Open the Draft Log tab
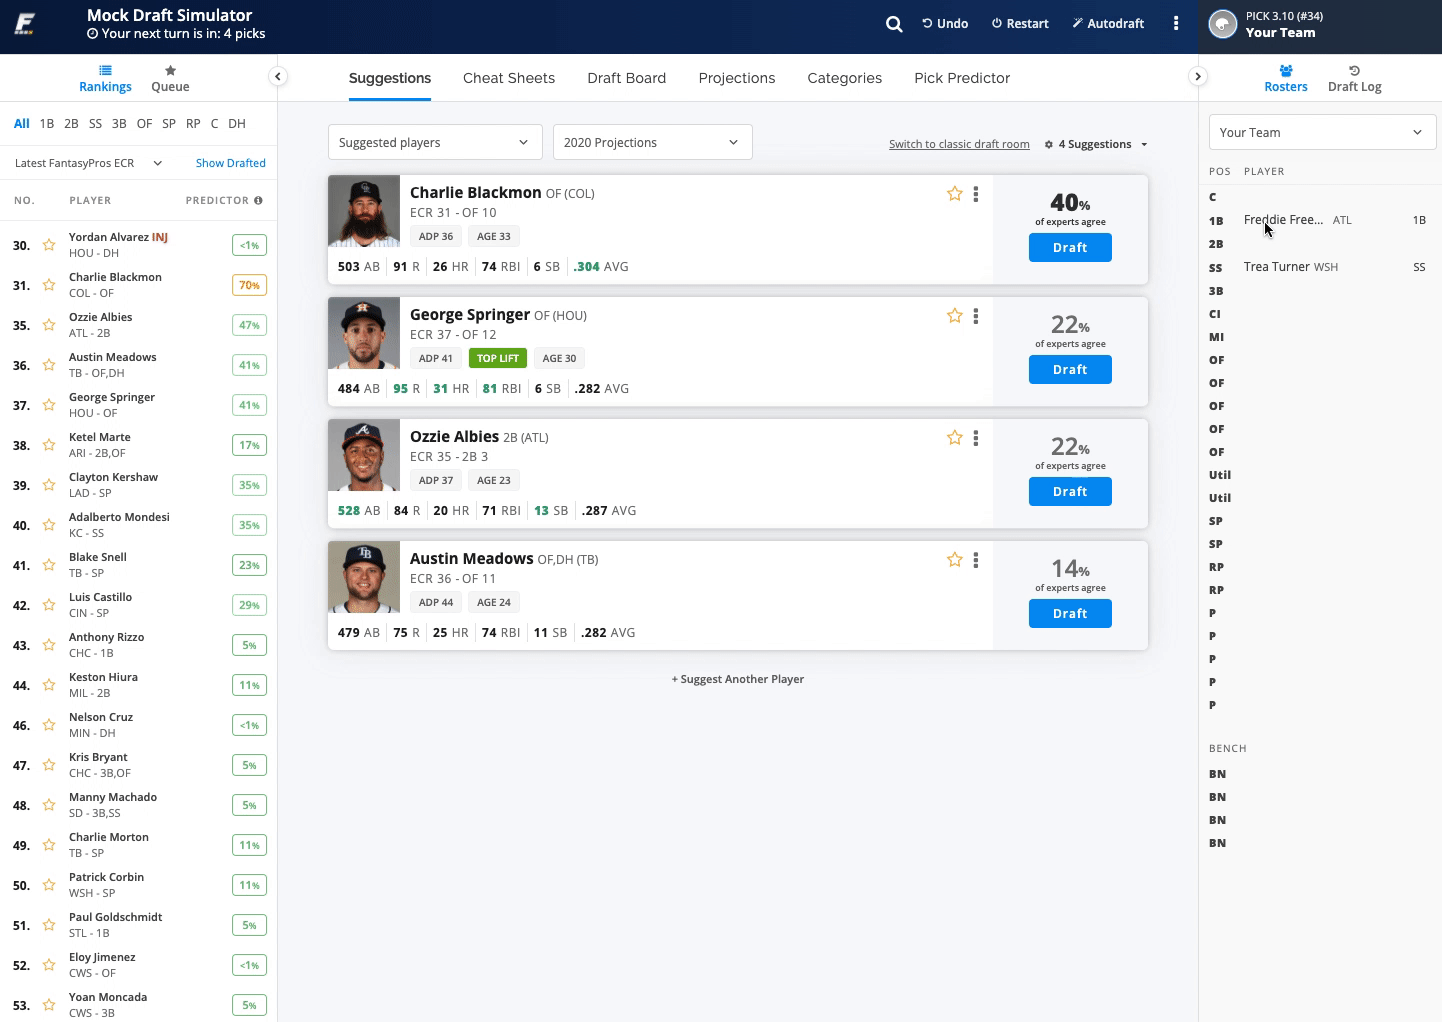The height and width of the screenshot is (1022, 1442). [x=1355, y=79]
